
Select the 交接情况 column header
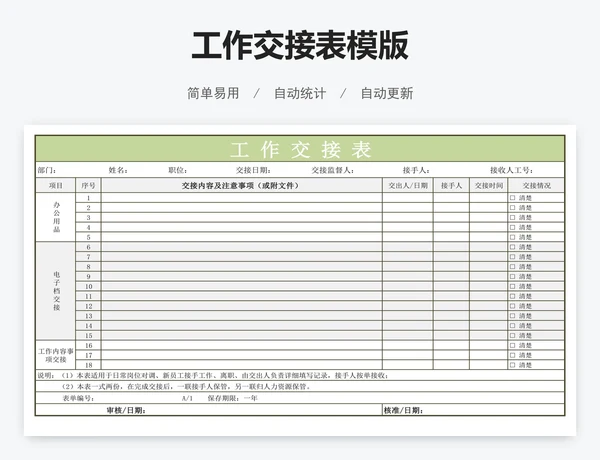(x=536, y=186)
